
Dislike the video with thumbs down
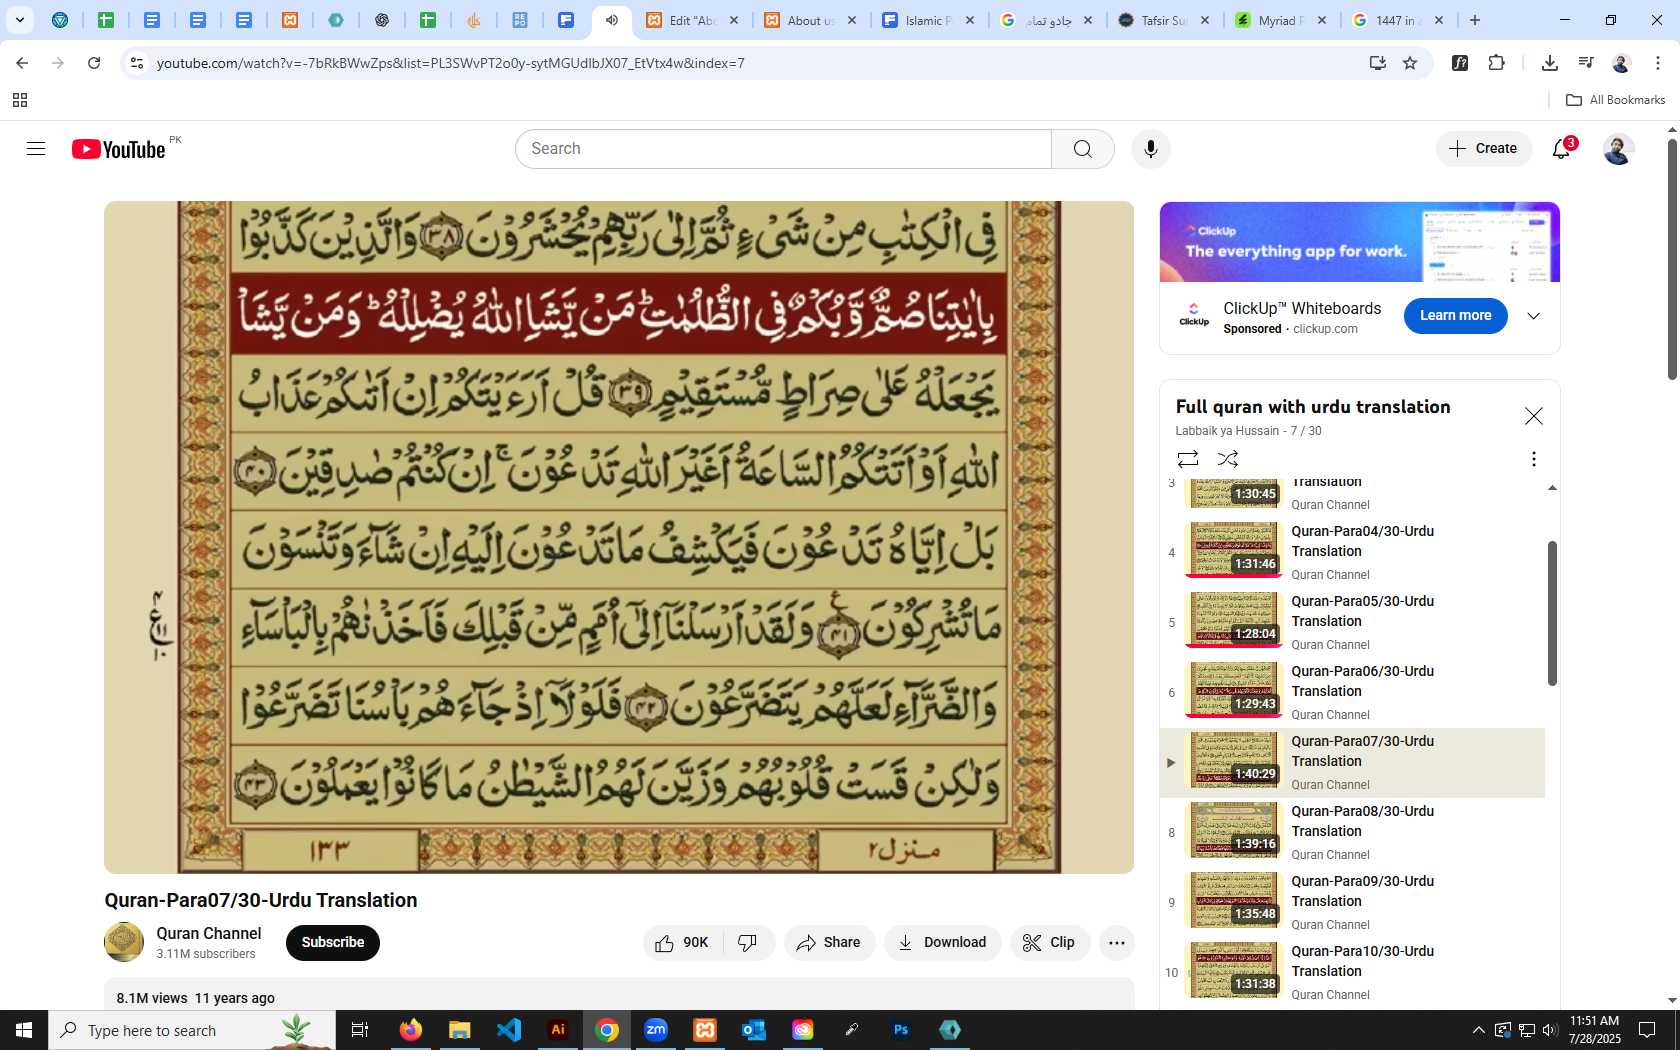[747, 942]
